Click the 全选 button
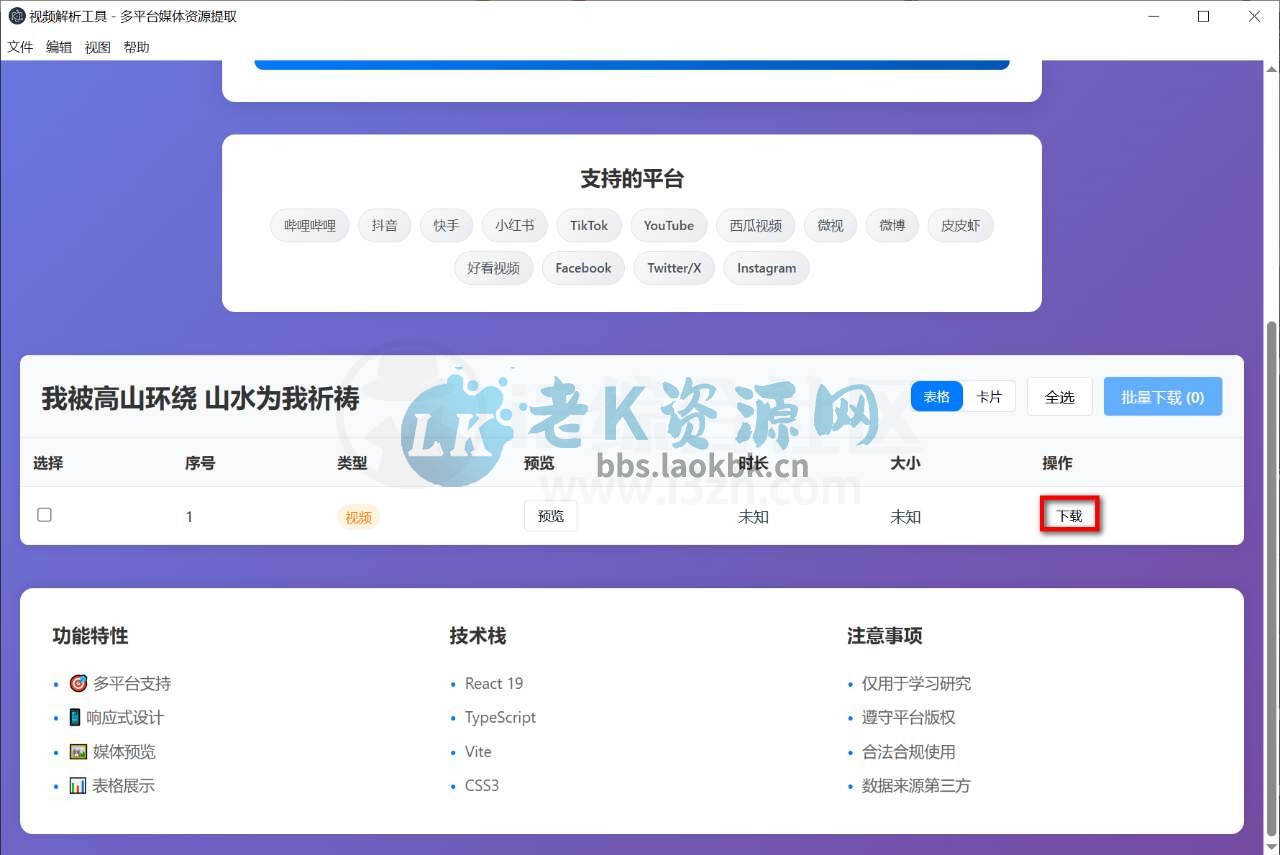 tap(1060, 397)
